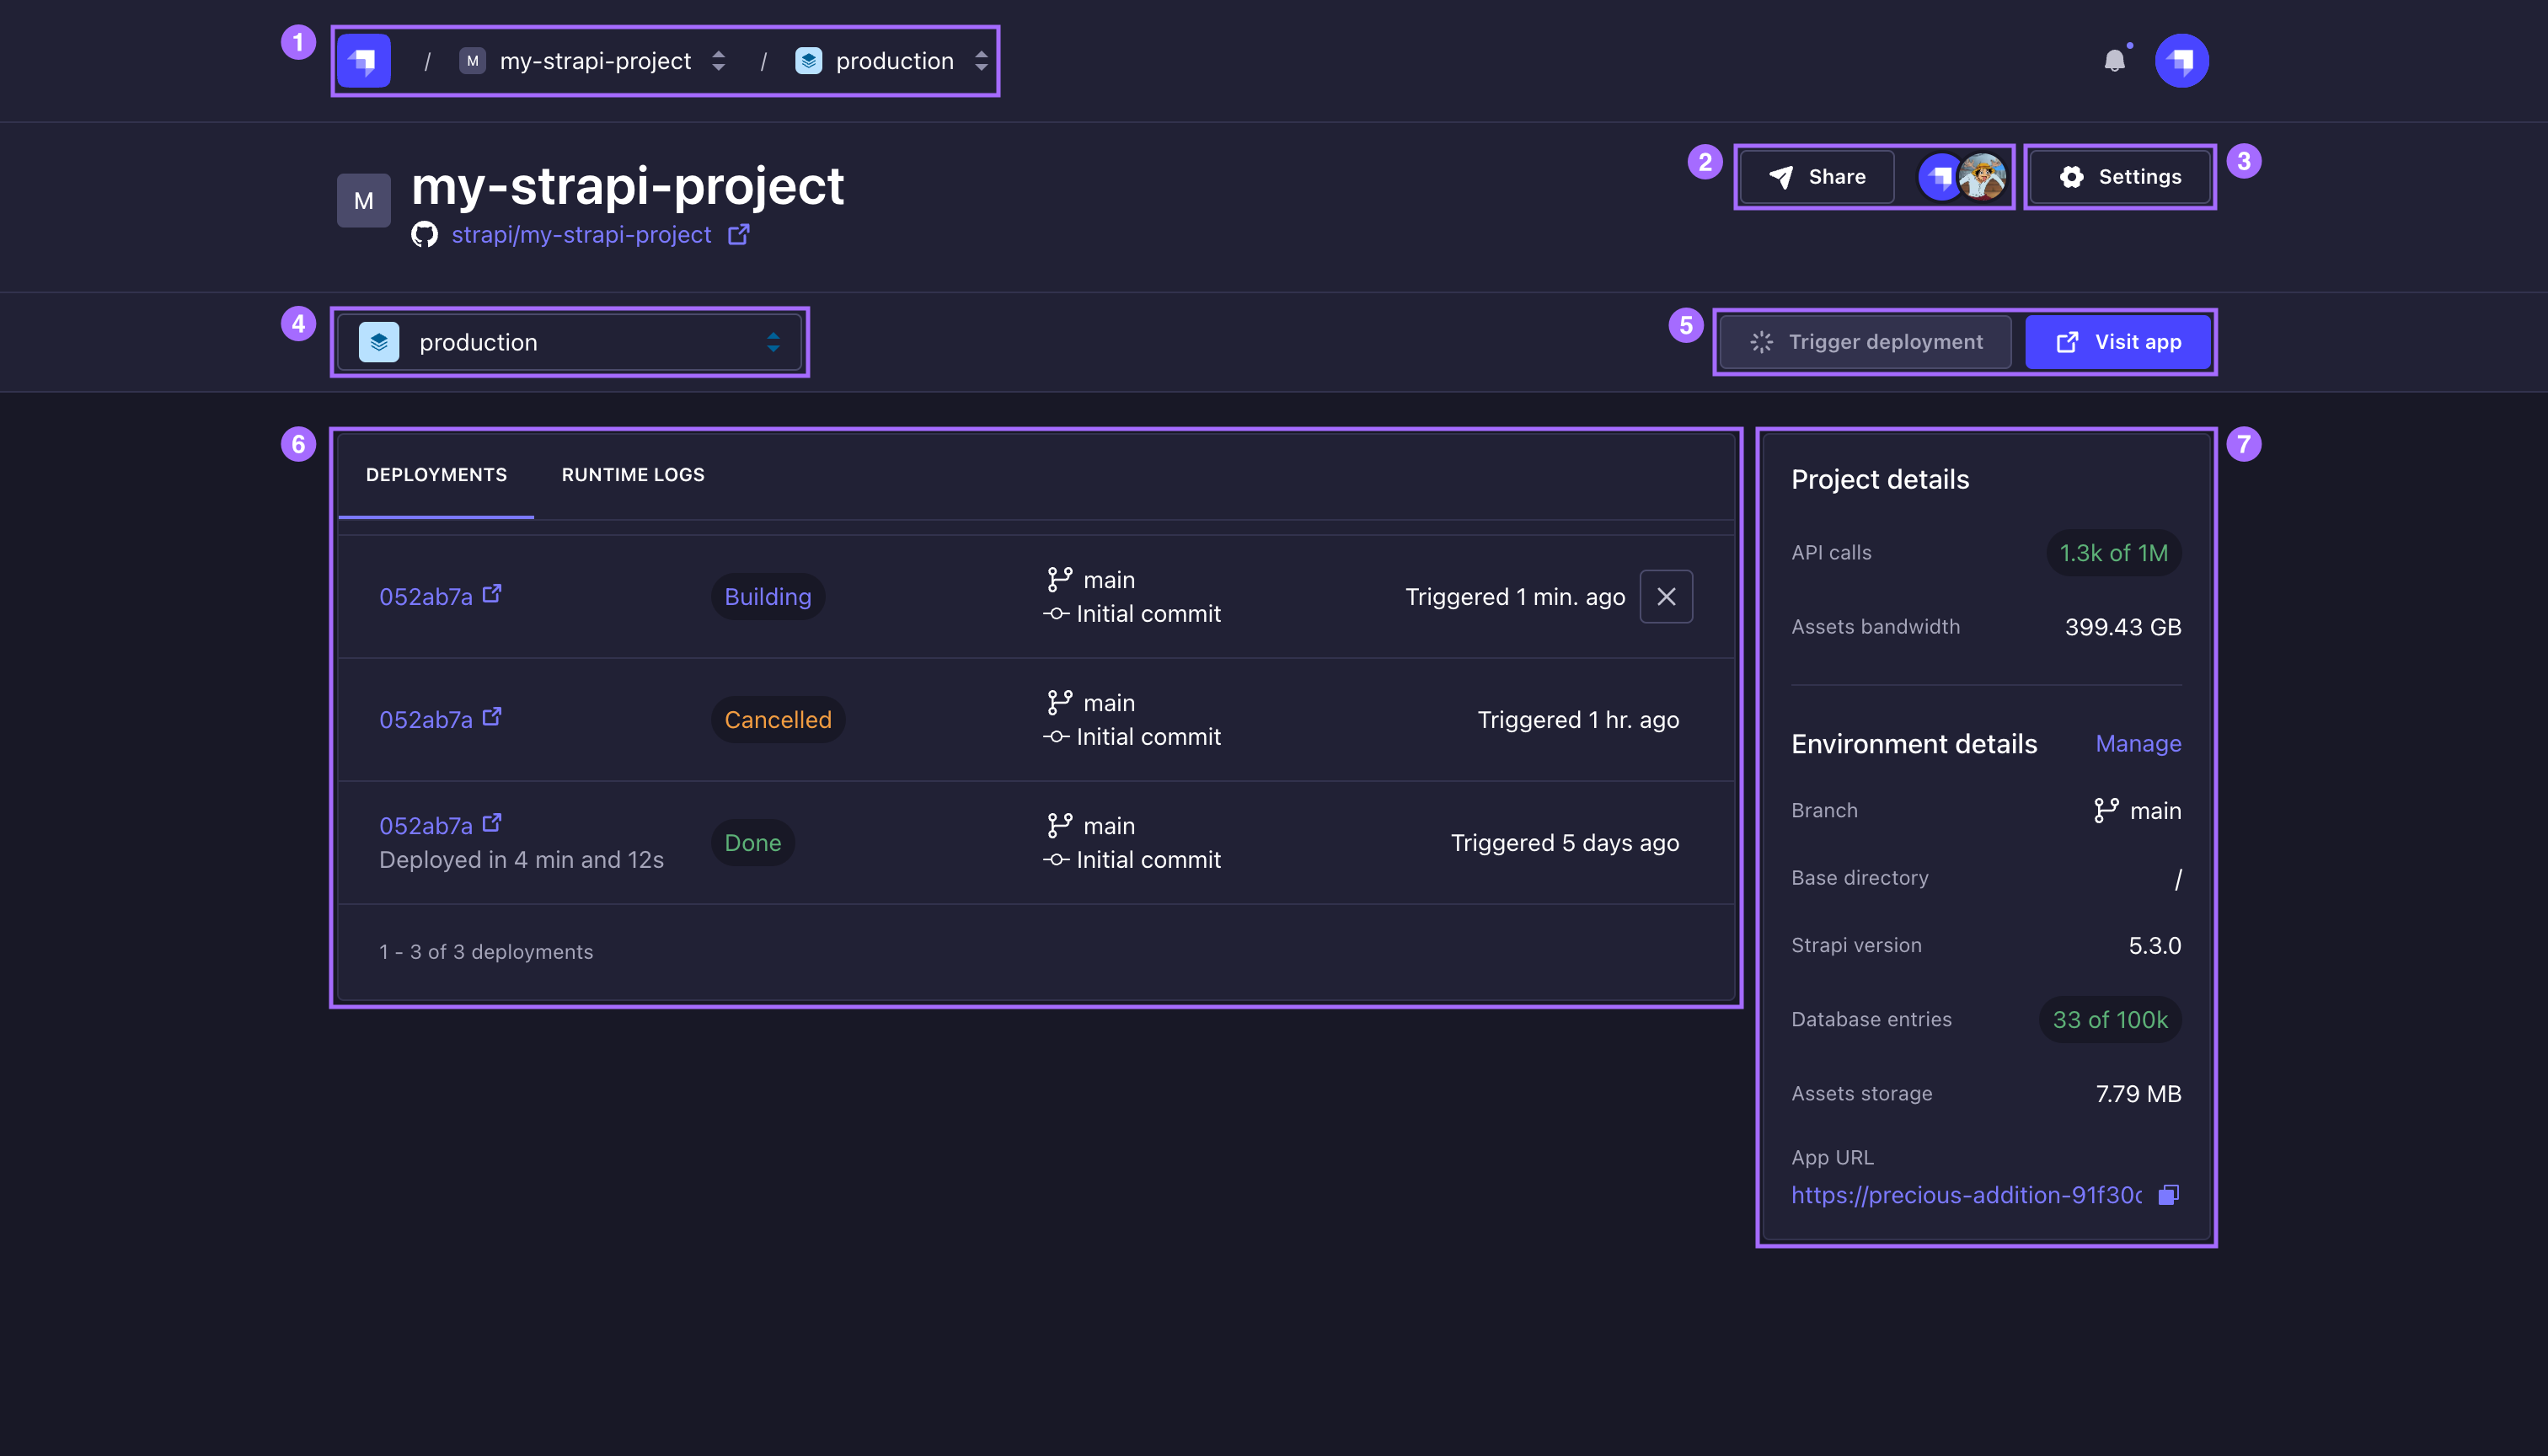Click the Manage environment details link
This screenshot has width=2548, height=1456.
coord(2137,742)
